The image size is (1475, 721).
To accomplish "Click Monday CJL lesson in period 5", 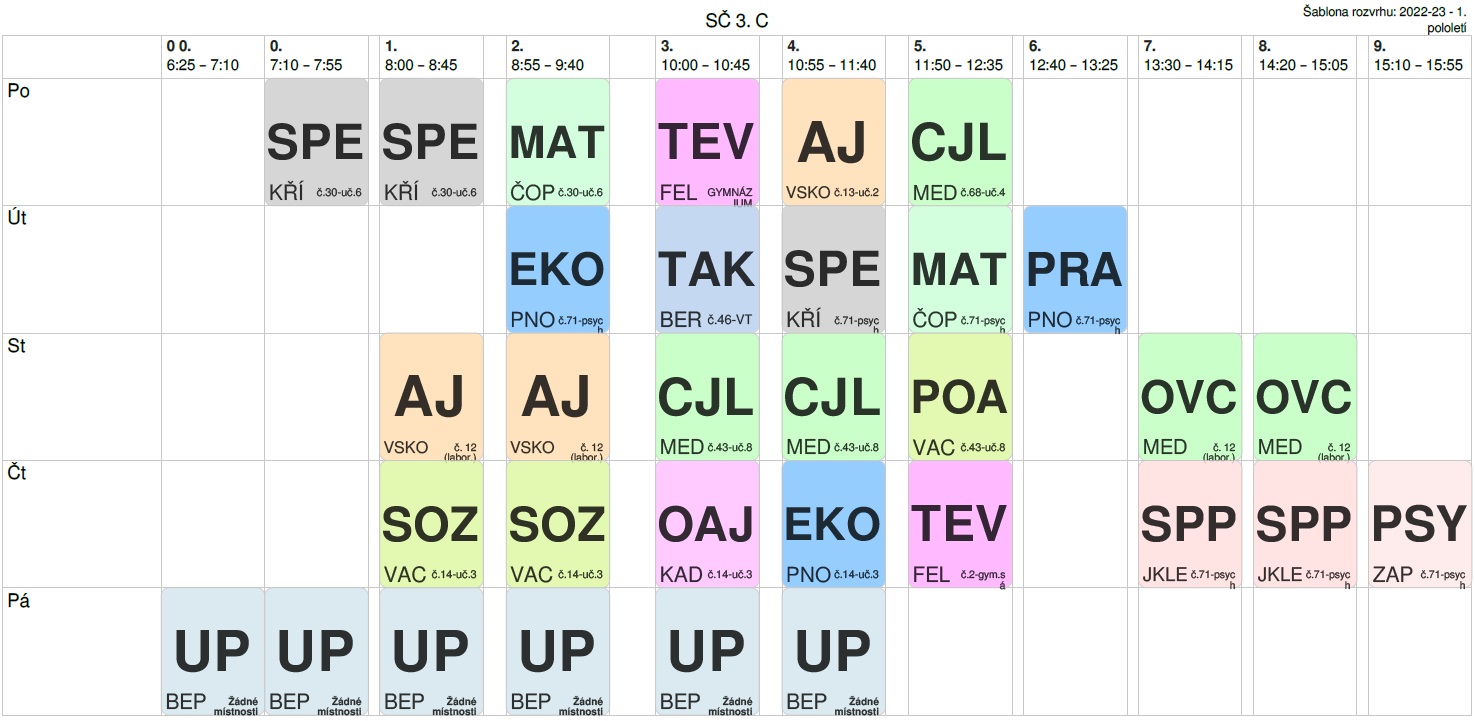I will point(959,142).
